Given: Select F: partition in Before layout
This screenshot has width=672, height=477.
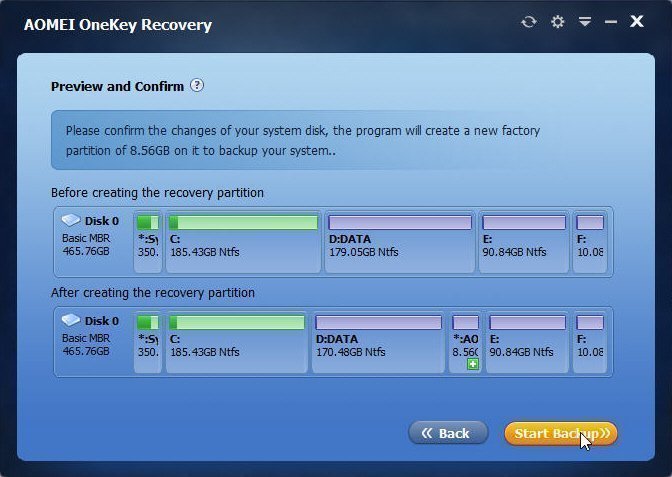Looking at the screenshot, I should coord(590,242).
